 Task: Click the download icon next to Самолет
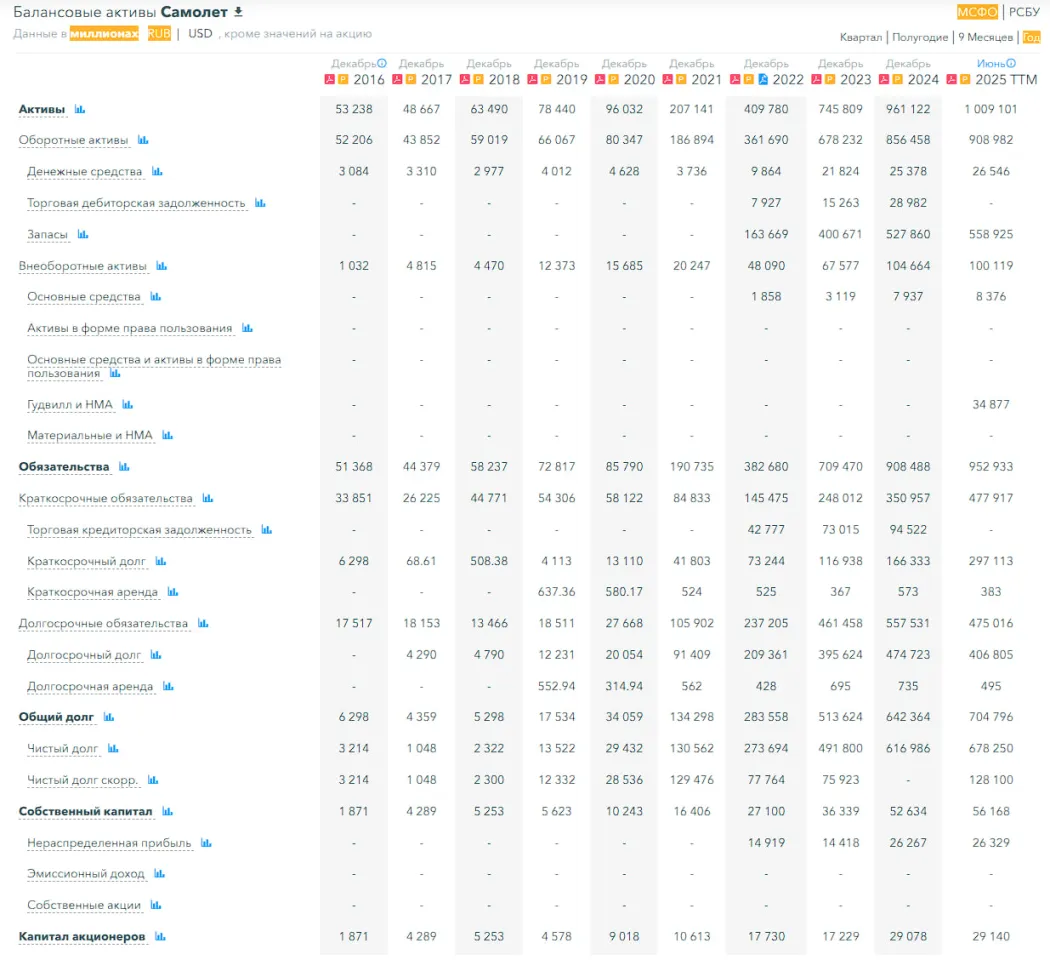[238, 12]
